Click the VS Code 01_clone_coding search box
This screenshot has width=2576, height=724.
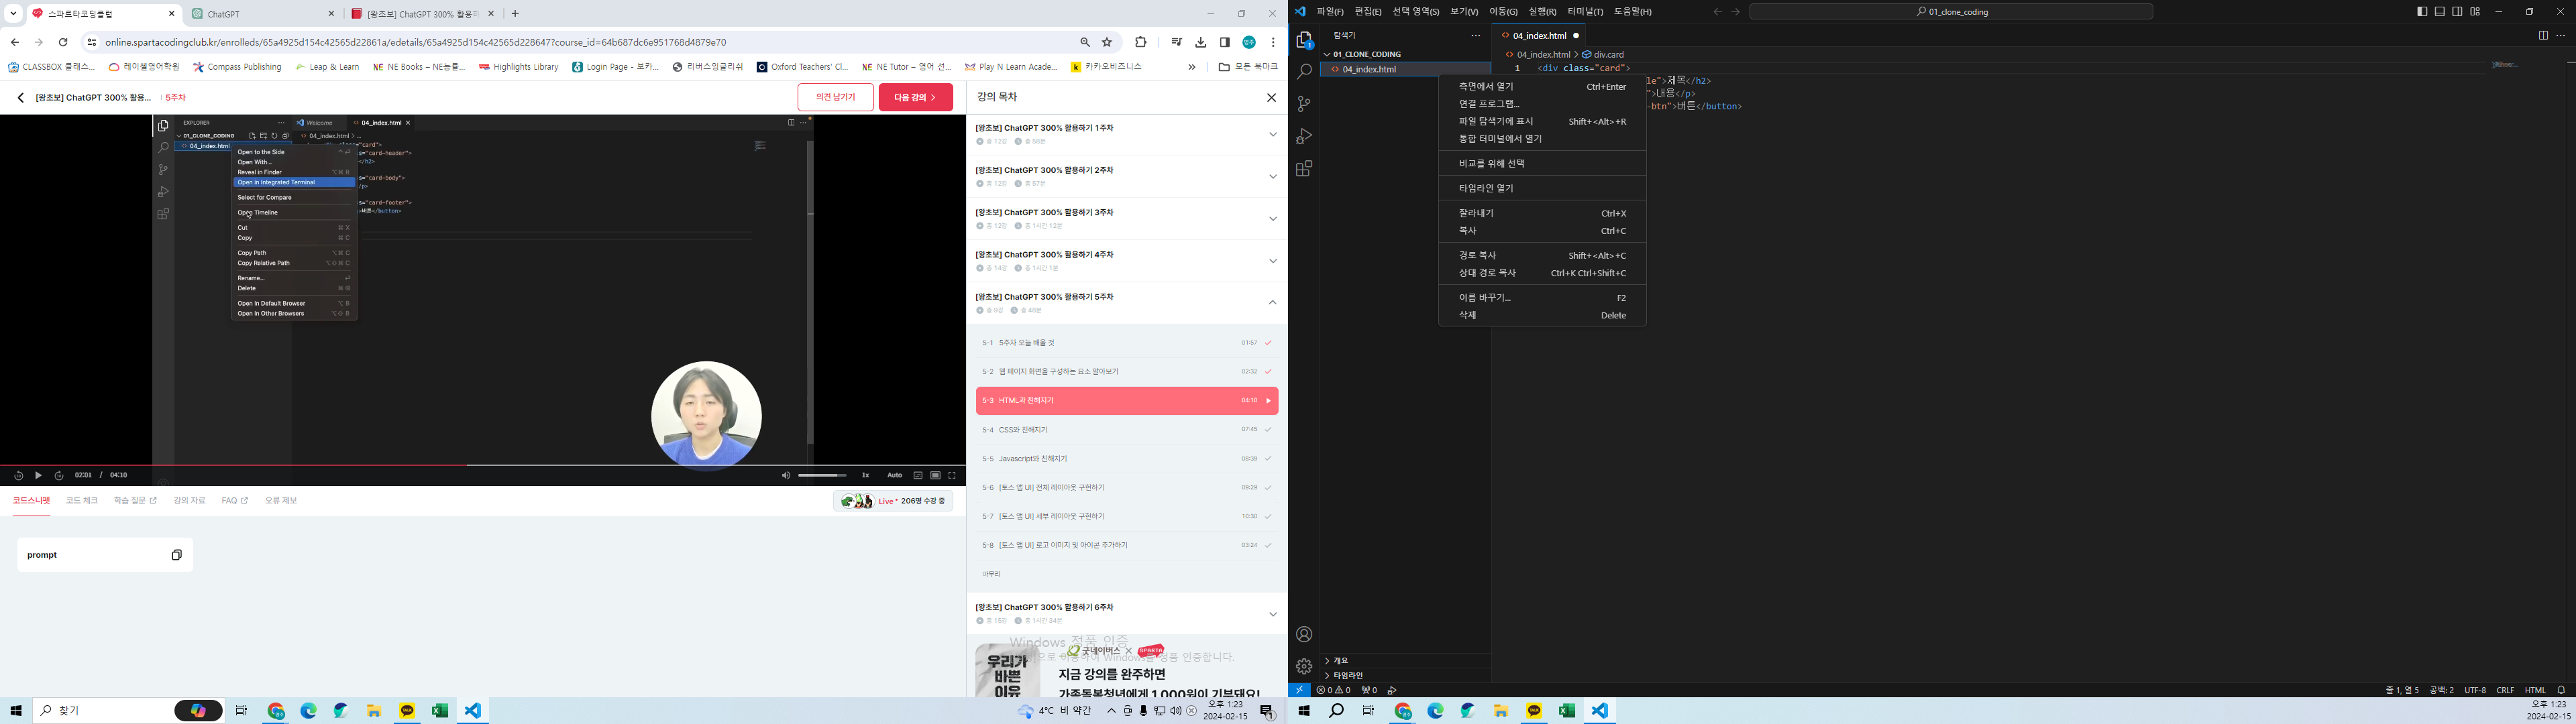[1951, 12]
